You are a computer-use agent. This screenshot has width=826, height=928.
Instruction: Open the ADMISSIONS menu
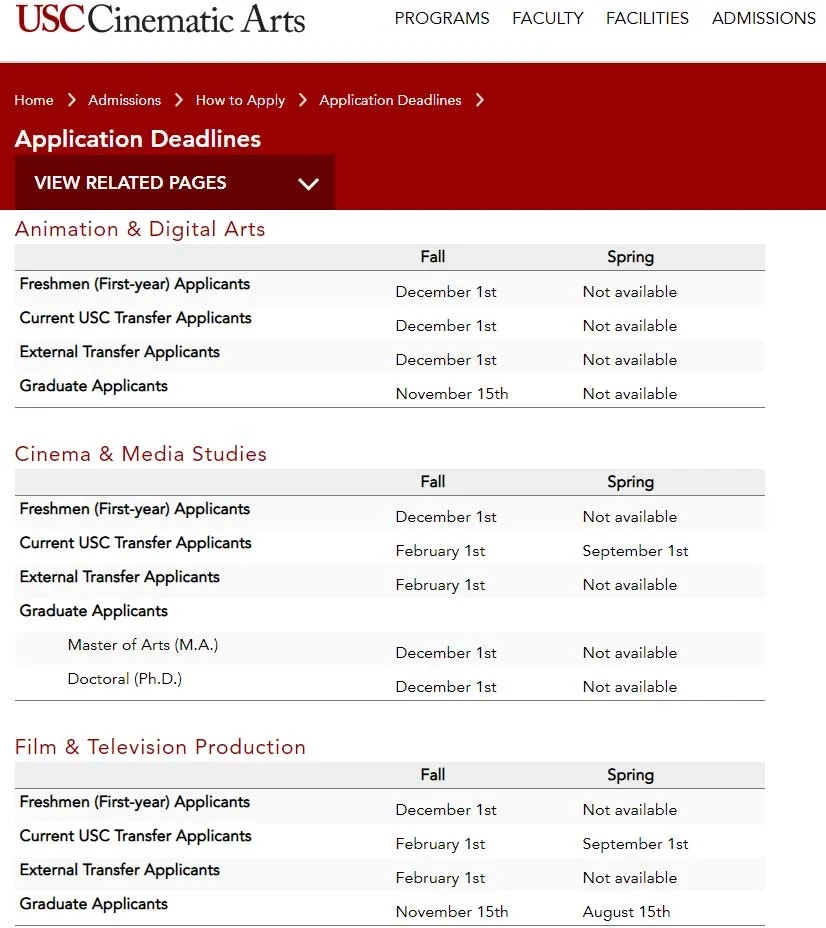tap(764, 18)
